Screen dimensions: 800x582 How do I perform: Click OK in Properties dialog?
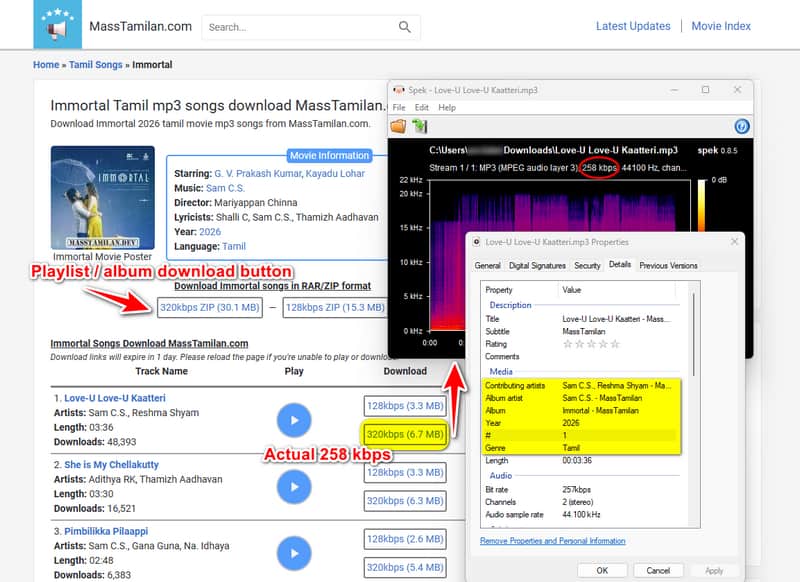click(602, 570)
